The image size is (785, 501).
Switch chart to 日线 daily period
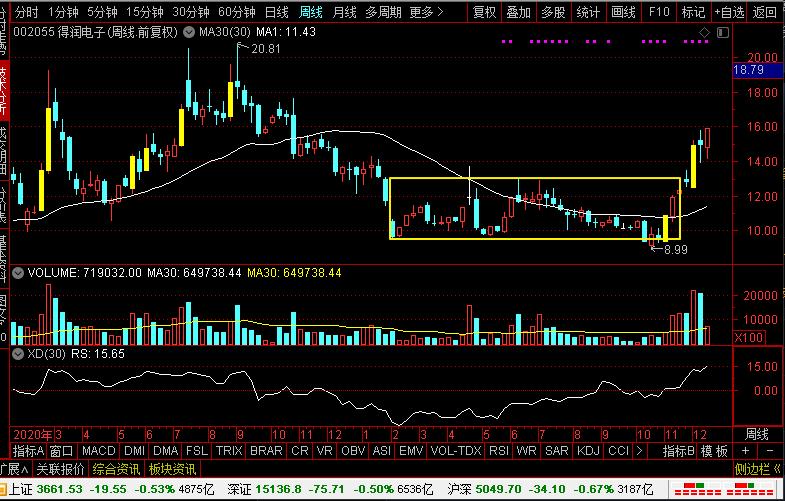[x=277, y=12]
